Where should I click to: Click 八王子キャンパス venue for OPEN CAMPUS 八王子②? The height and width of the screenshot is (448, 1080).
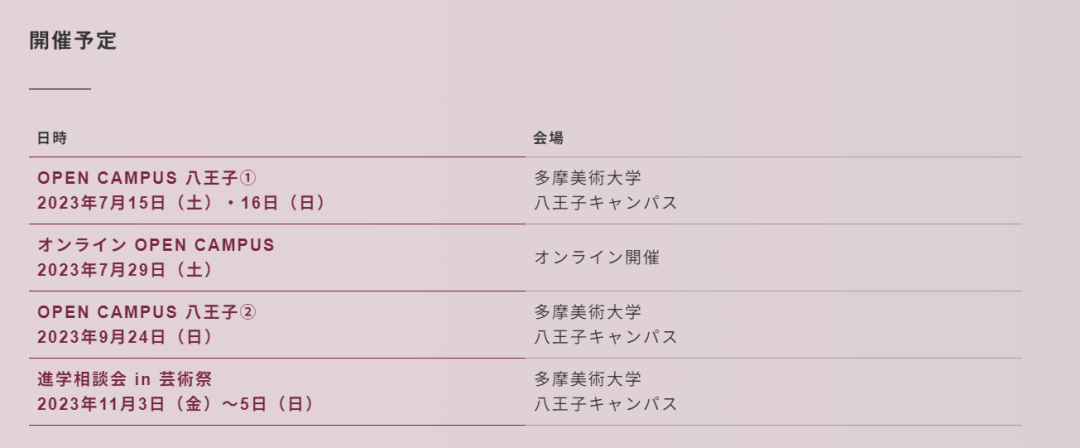[x=606, y=337]
